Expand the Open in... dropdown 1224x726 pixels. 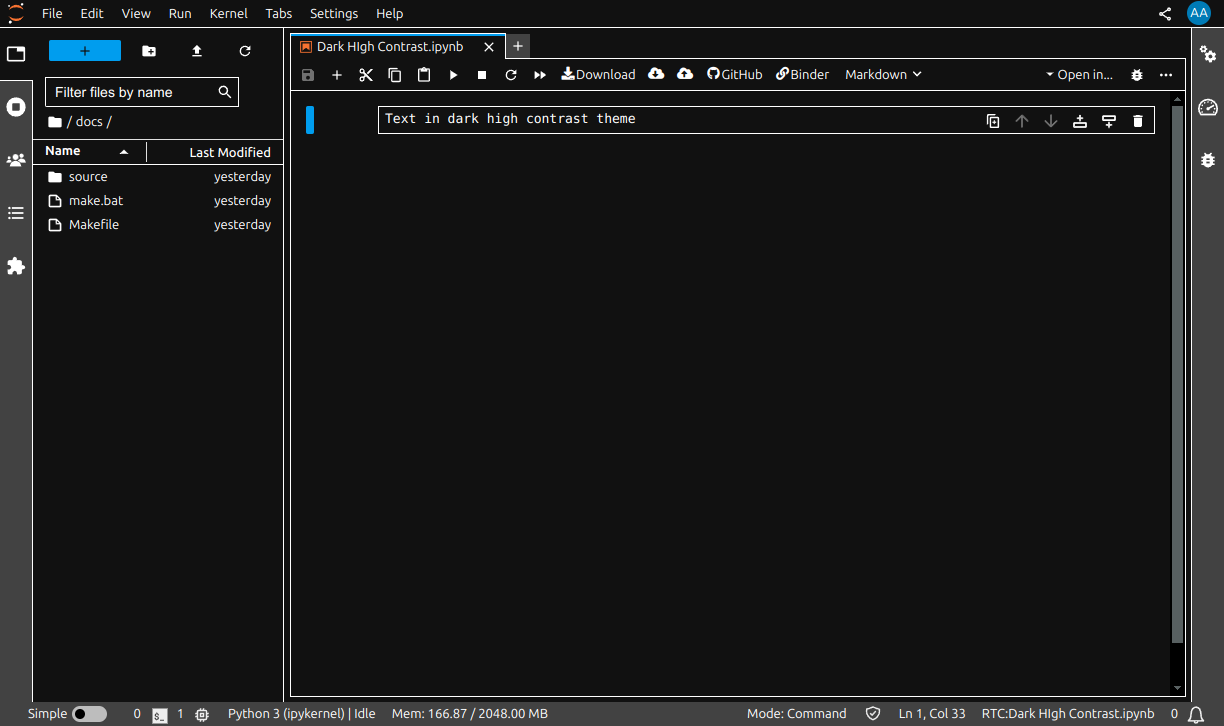(x=1080, y=74)
